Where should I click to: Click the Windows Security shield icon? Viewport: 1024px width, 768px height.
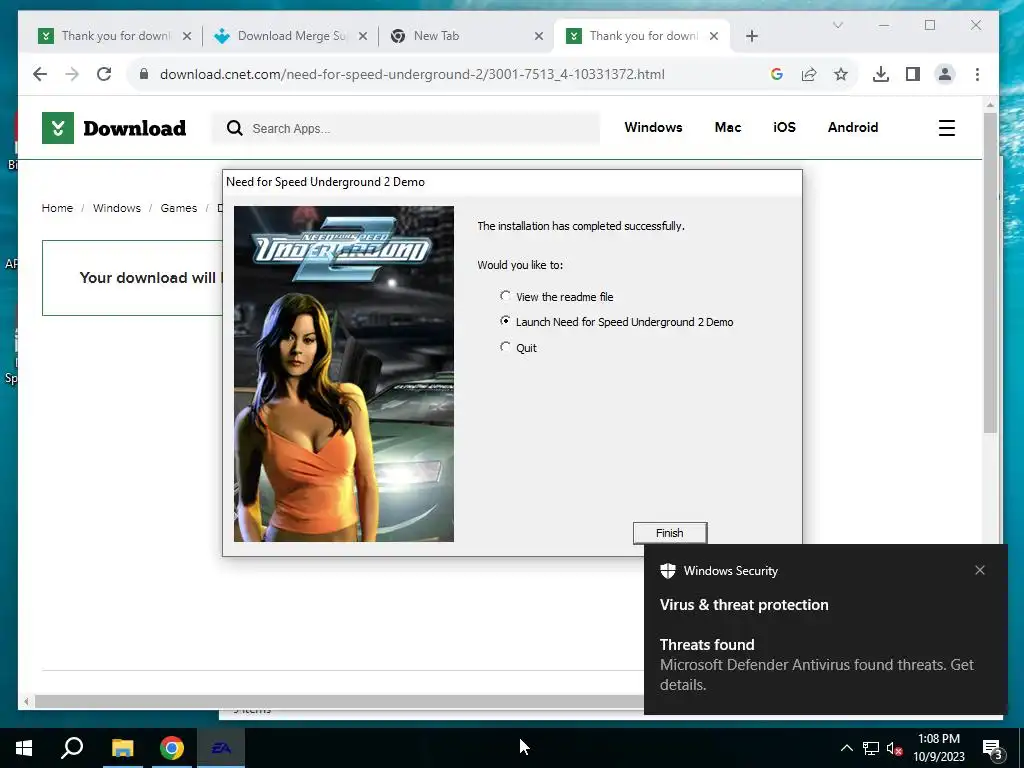(667, 571)
